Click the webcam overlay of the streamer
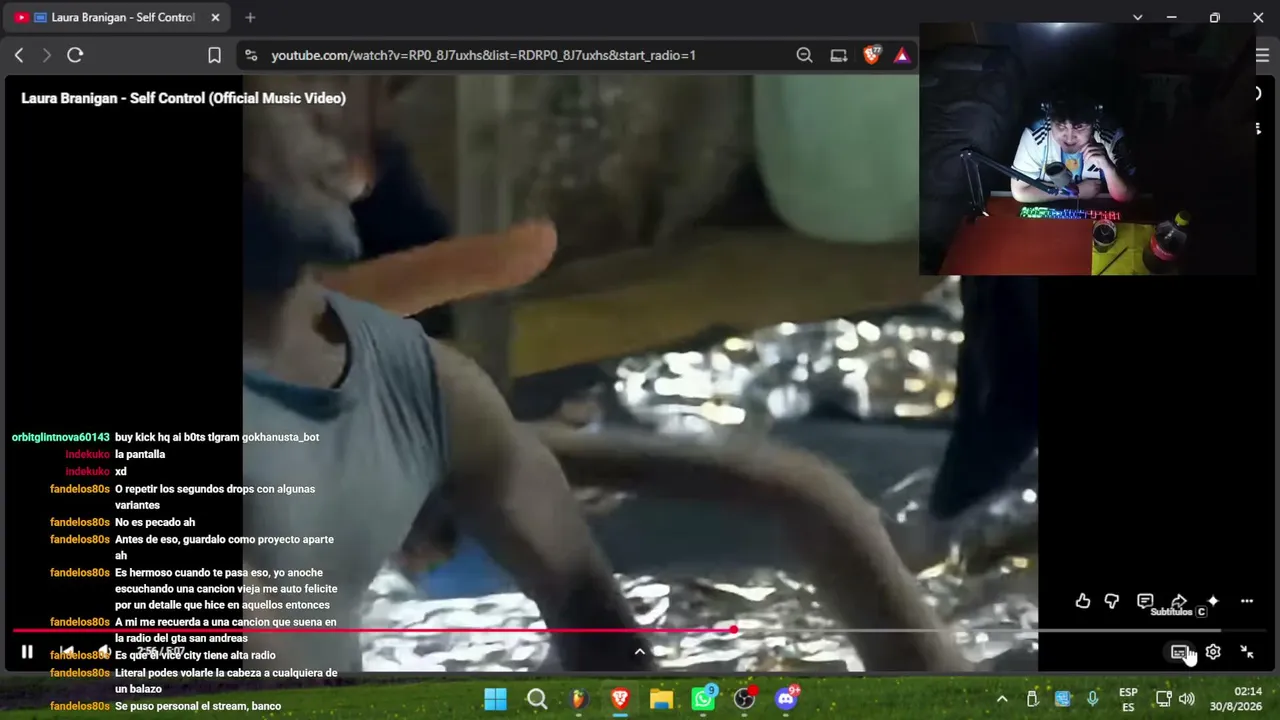Viewport: 1280px width, 720px height. click(1087, 149)
